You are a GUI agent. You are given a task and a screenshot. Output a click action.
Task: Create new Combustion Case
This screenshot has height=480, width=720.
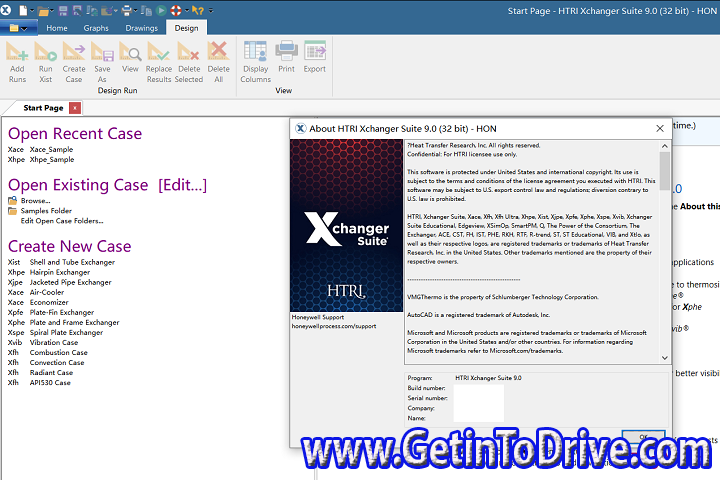58,353
